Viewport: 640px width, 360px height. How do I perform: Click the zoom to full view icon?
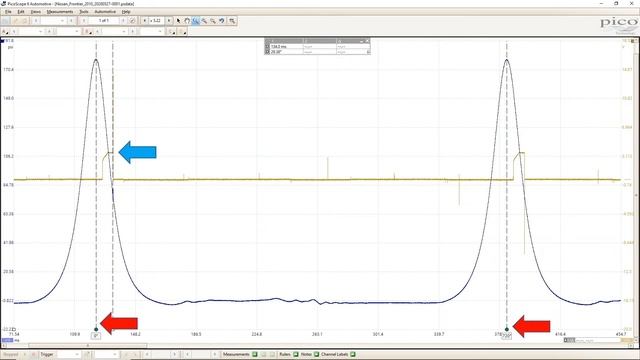pos(232,20)
